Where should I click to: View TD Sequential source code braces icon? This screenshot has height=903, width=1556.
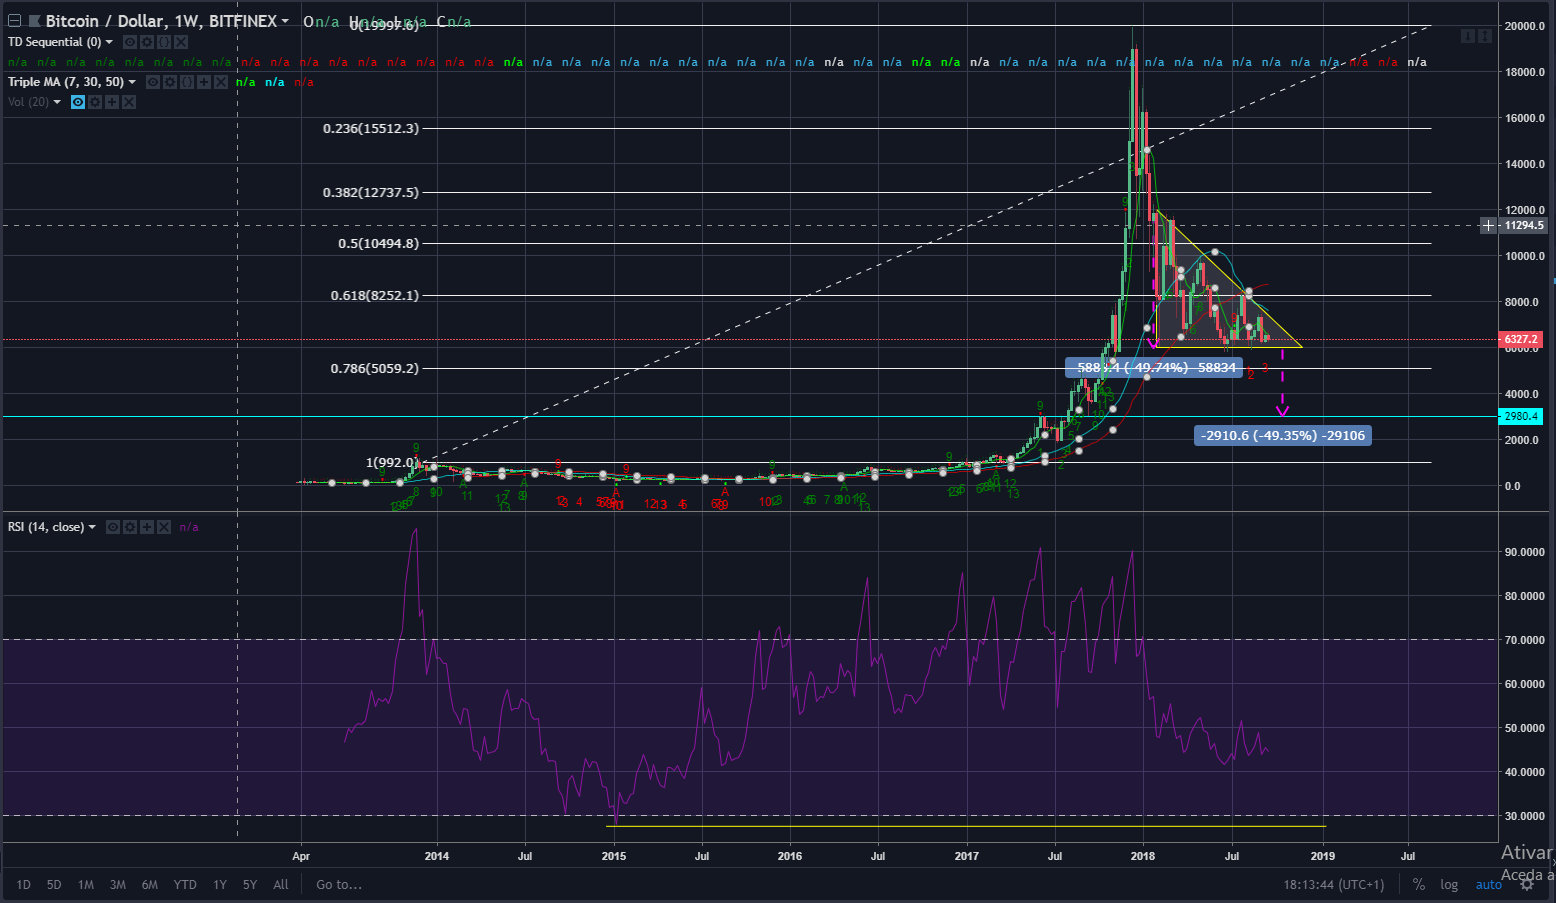163,42
